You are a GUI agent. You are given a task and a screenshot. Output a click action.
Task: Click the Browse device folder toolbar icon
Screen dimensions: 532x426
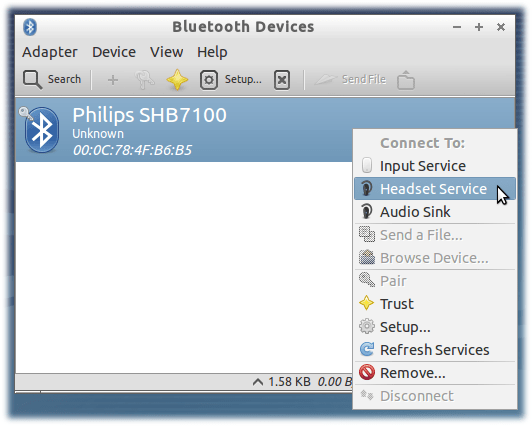(x=406, y=80)
